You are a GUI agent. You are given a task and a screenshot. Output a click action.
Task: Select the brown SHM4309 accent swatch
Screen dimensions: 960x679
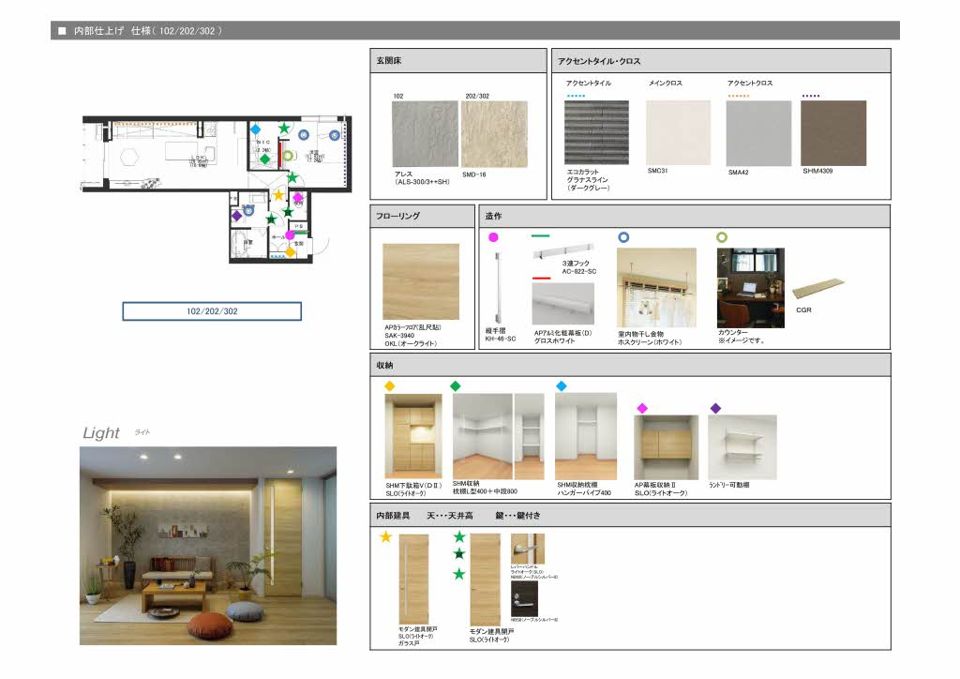tap(833, 132)
